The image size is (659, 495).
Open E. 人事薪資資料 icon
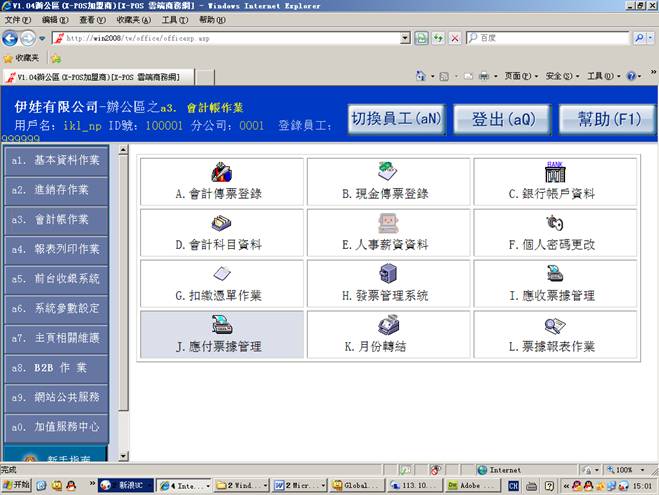point(387,223)
